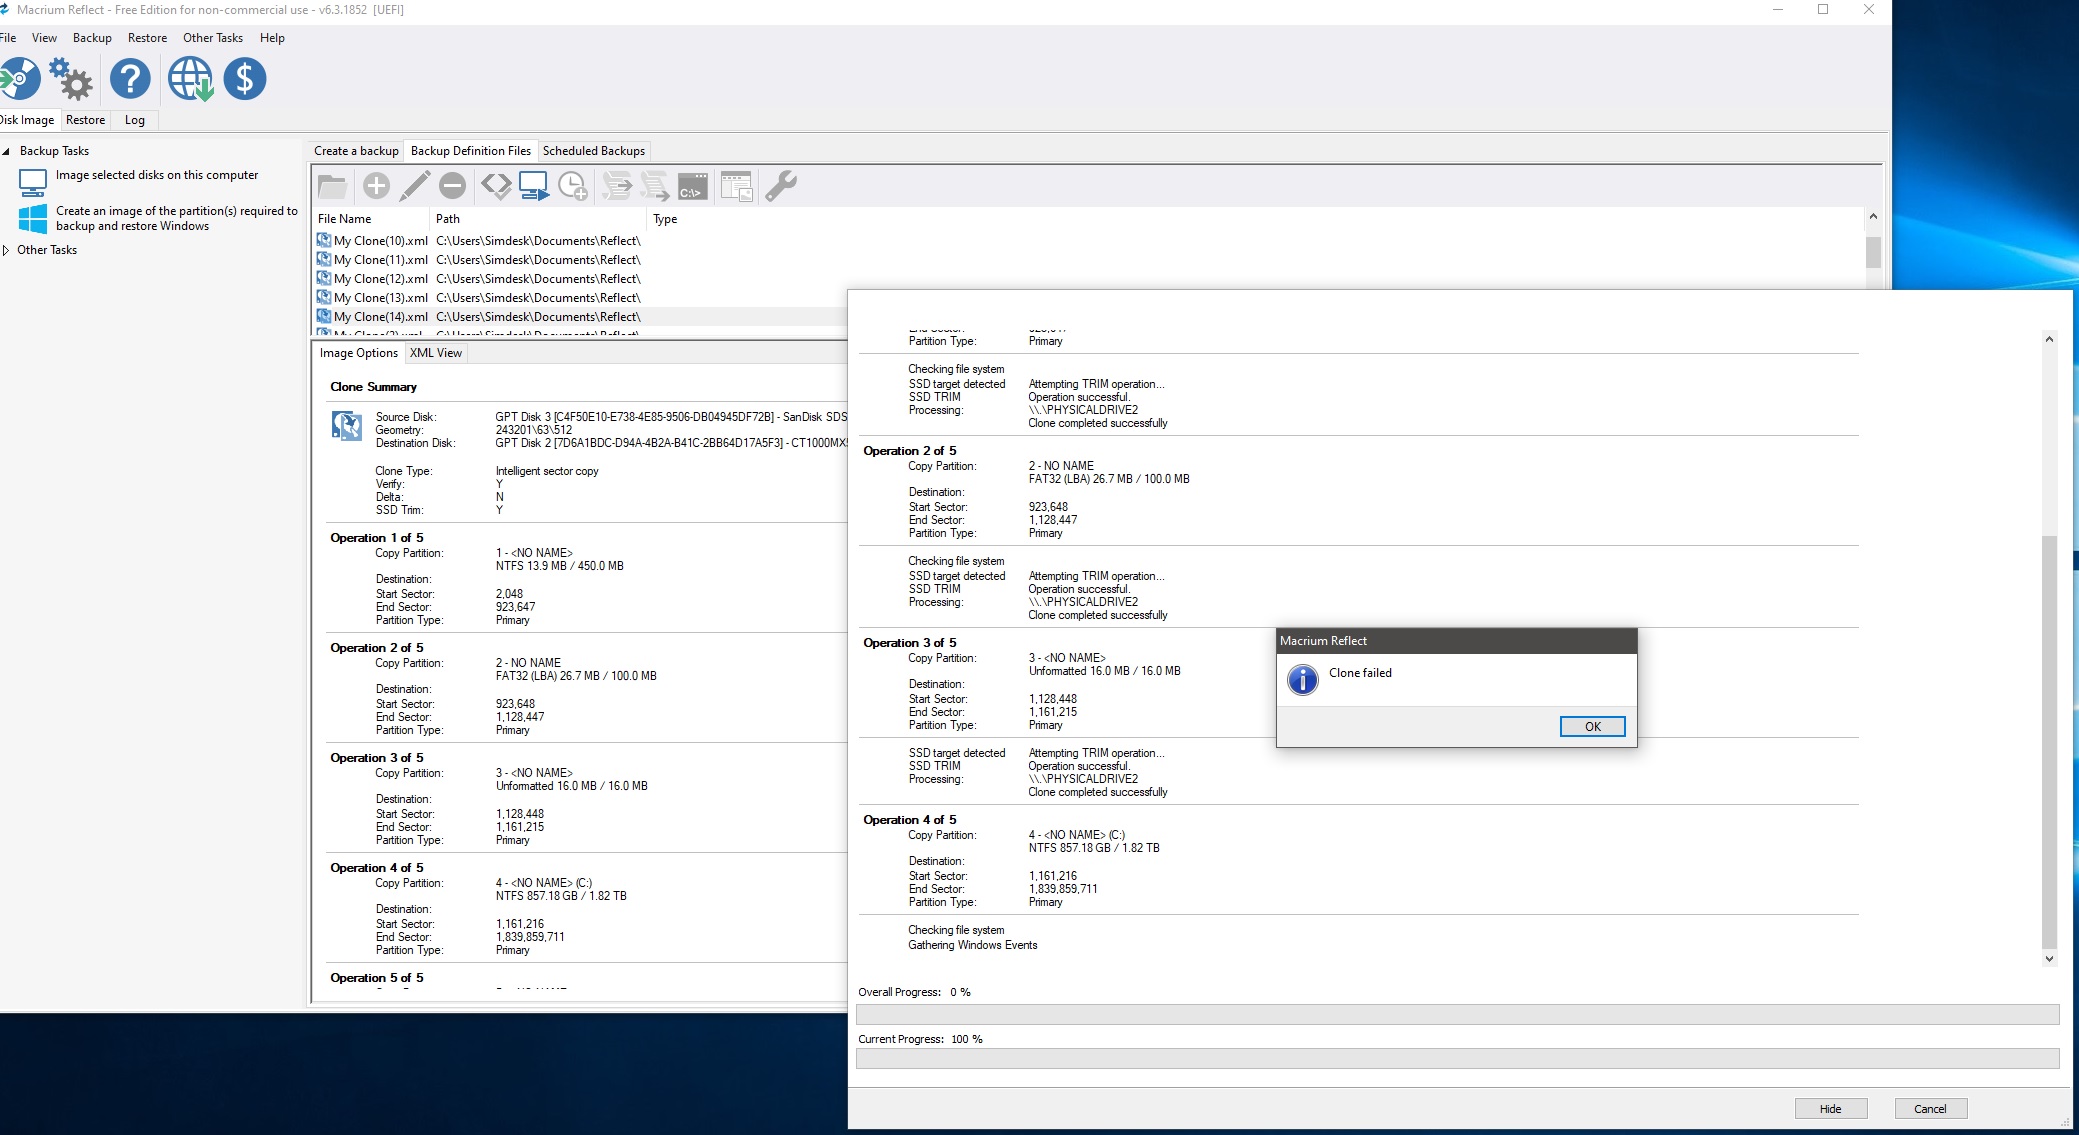Open the Create a backup tab

[x=356, y=151]
